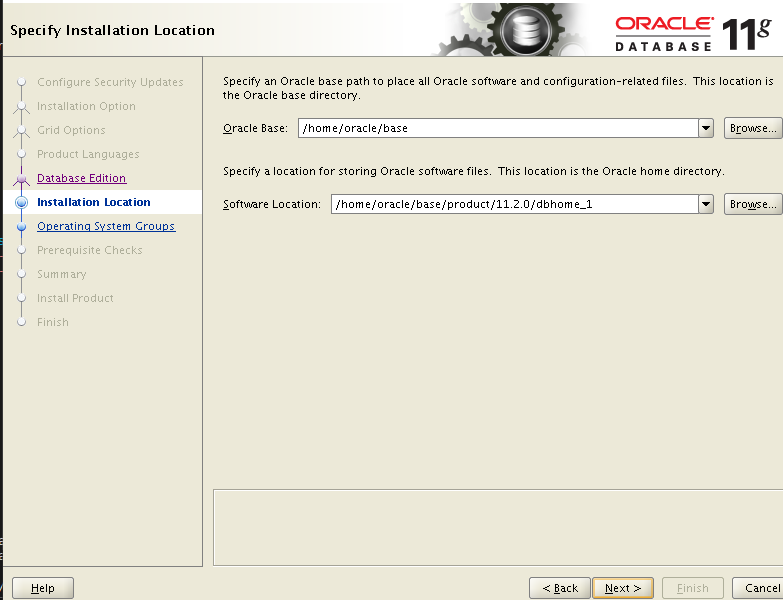783x600 pixels.
Task: Cancel the installation wizard
Action: [x=758, y=588]
